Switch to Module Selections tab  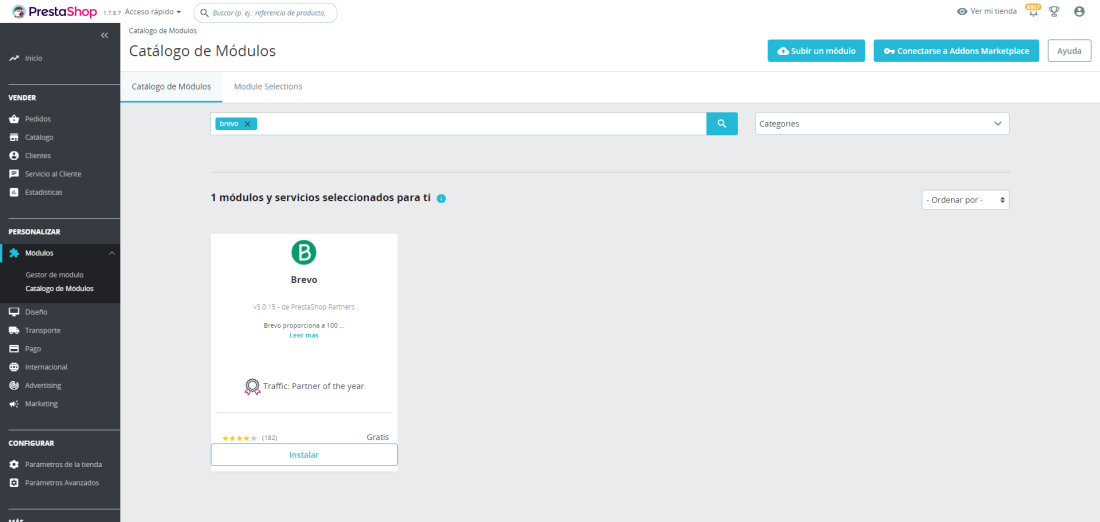268,86
